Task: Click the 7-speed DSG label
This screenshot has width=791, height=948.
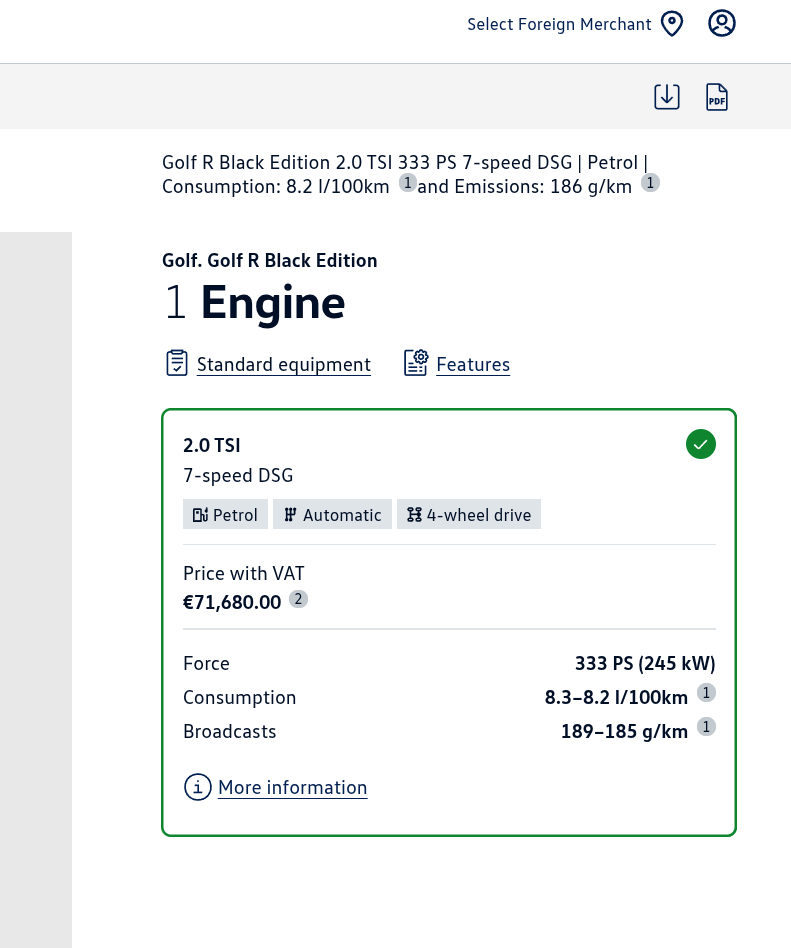Action: (238, 476)
